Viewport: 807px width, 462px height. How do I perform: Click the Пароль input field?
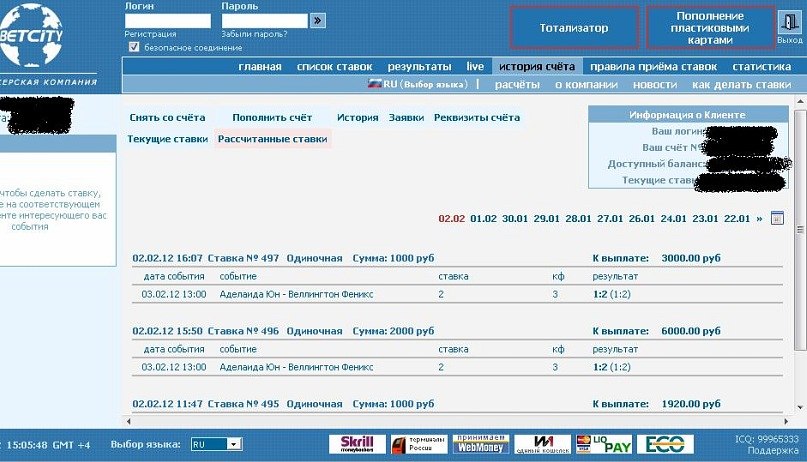tap(265, 21)
